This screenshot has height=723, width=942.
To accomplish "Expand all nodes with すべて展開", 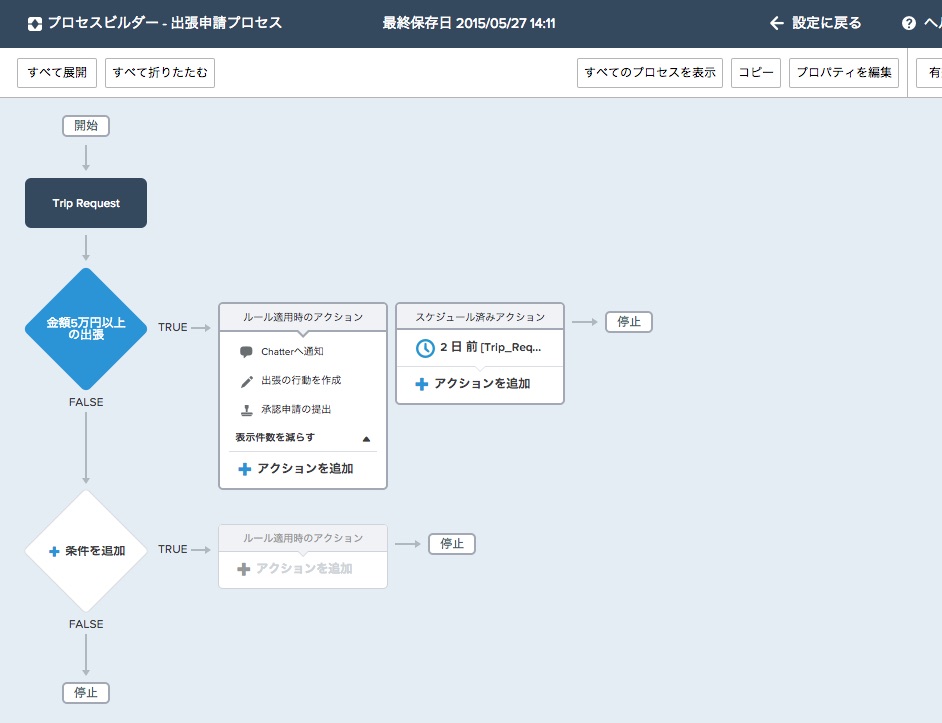I will pos(57,73).
